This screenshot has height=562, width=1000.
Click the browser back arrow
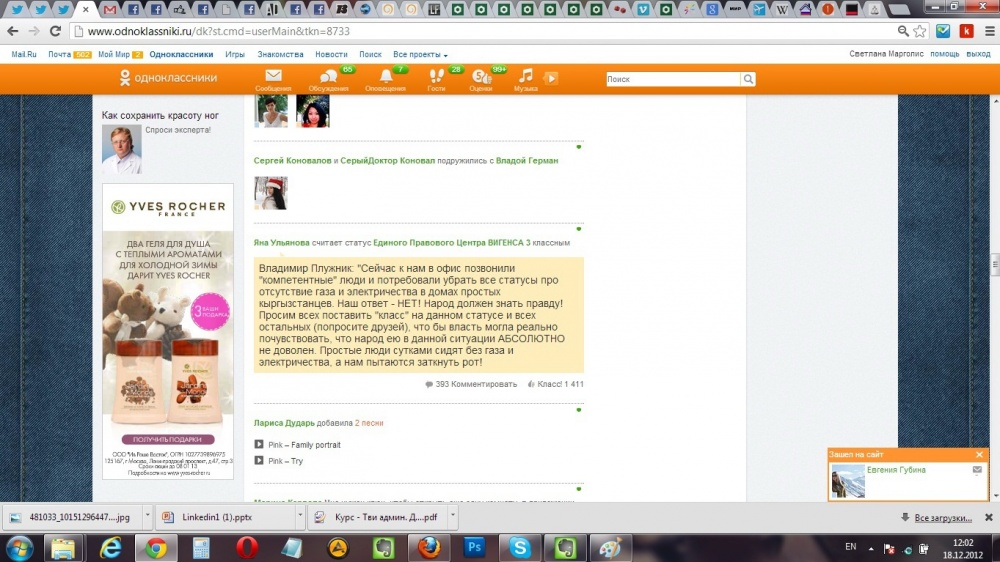[x=13, y=31]
